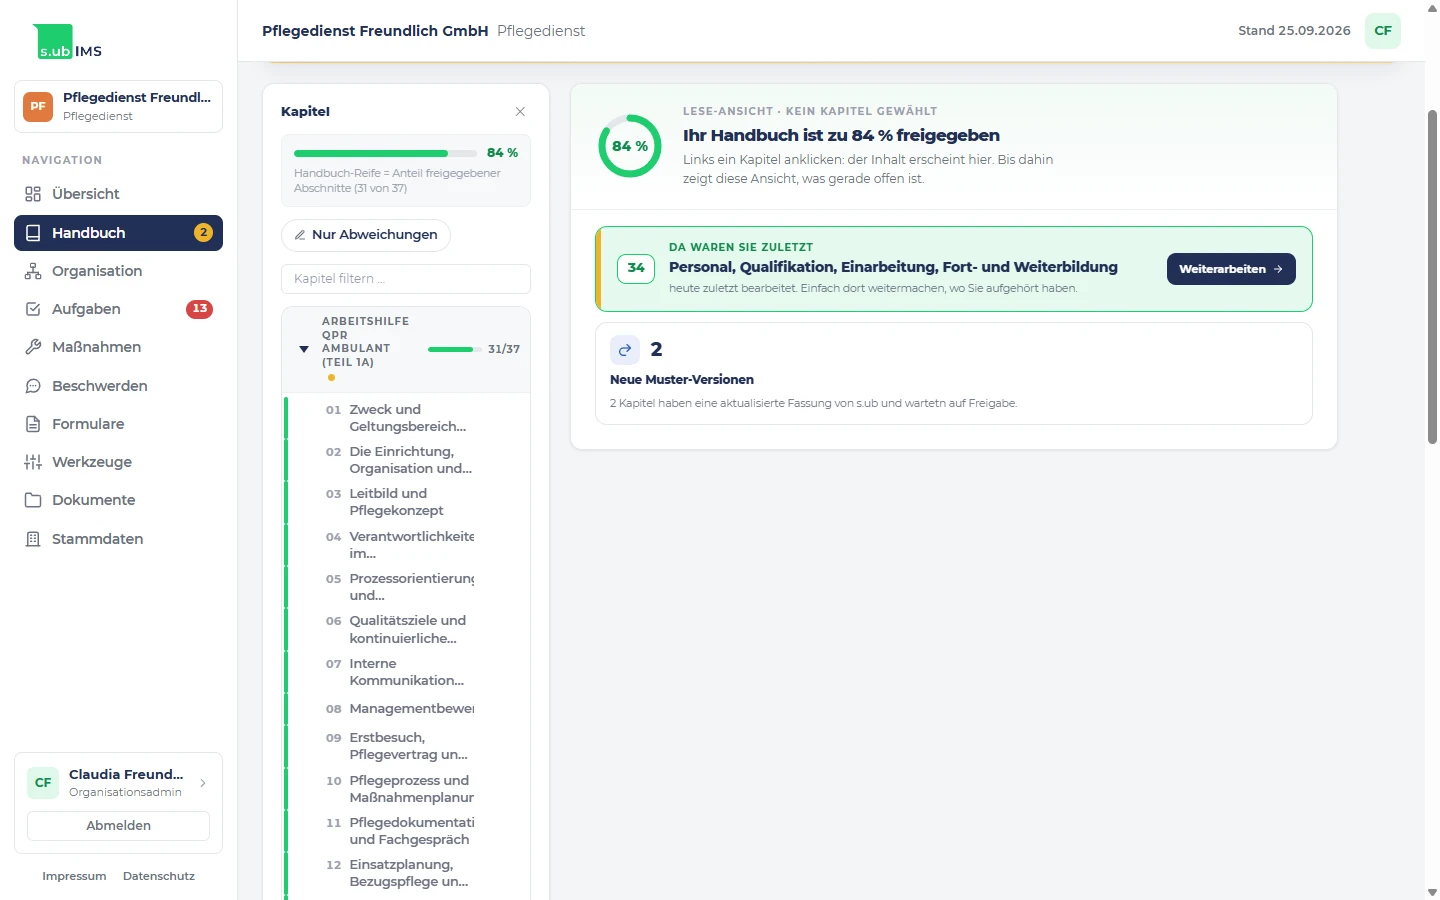1440x900 pixels.
Task: Open chapter 12 Einsatzplanung, Bezugspflege
Action: (x=406, y=873)
